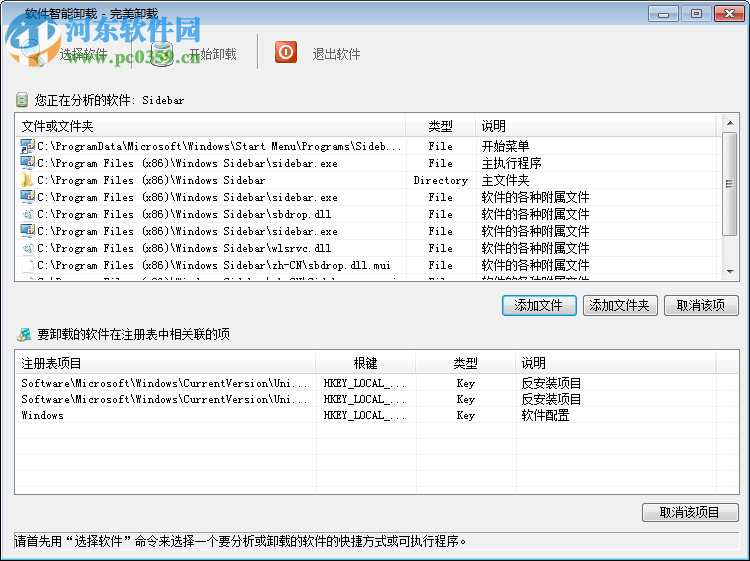Image resolution: width=750 pixels, height=561 pixels.
Task: Click the file list vertical scrollbar thumb
Action: point(730,184)
